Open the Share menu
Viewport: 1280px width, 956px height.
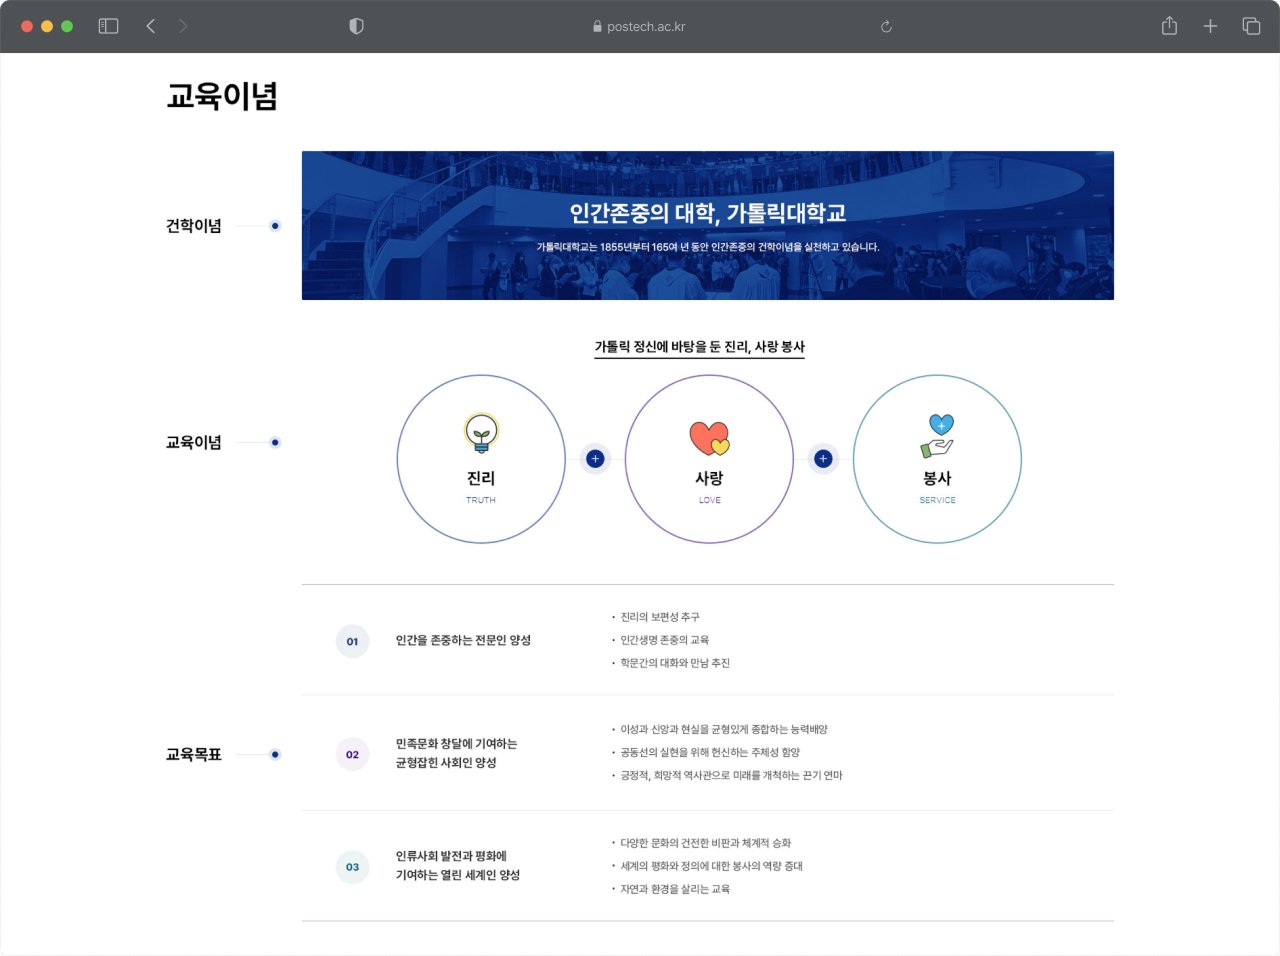(x=1169, y=26)
